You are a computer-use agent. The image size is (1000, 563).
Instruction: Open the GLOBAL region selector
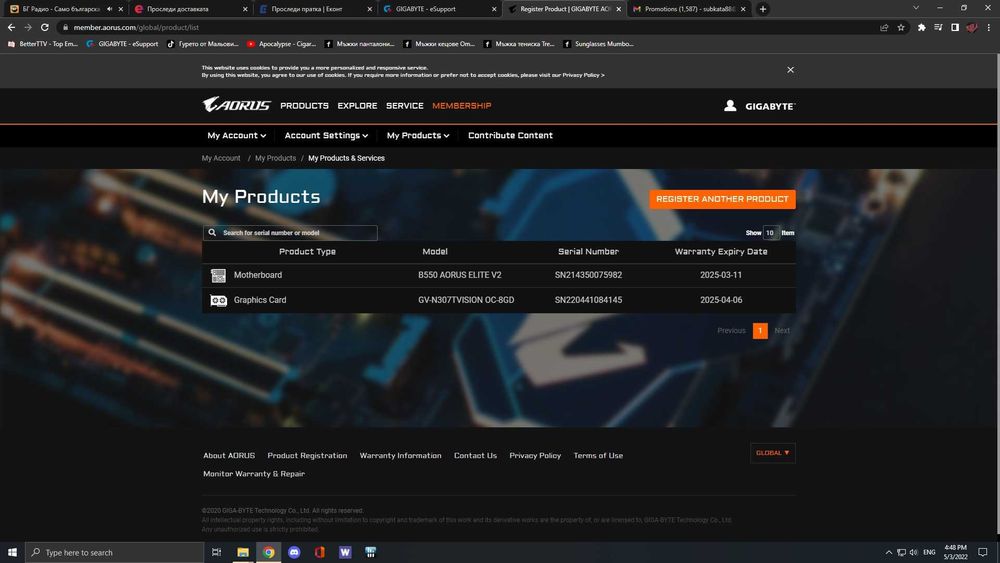(772, 453)
